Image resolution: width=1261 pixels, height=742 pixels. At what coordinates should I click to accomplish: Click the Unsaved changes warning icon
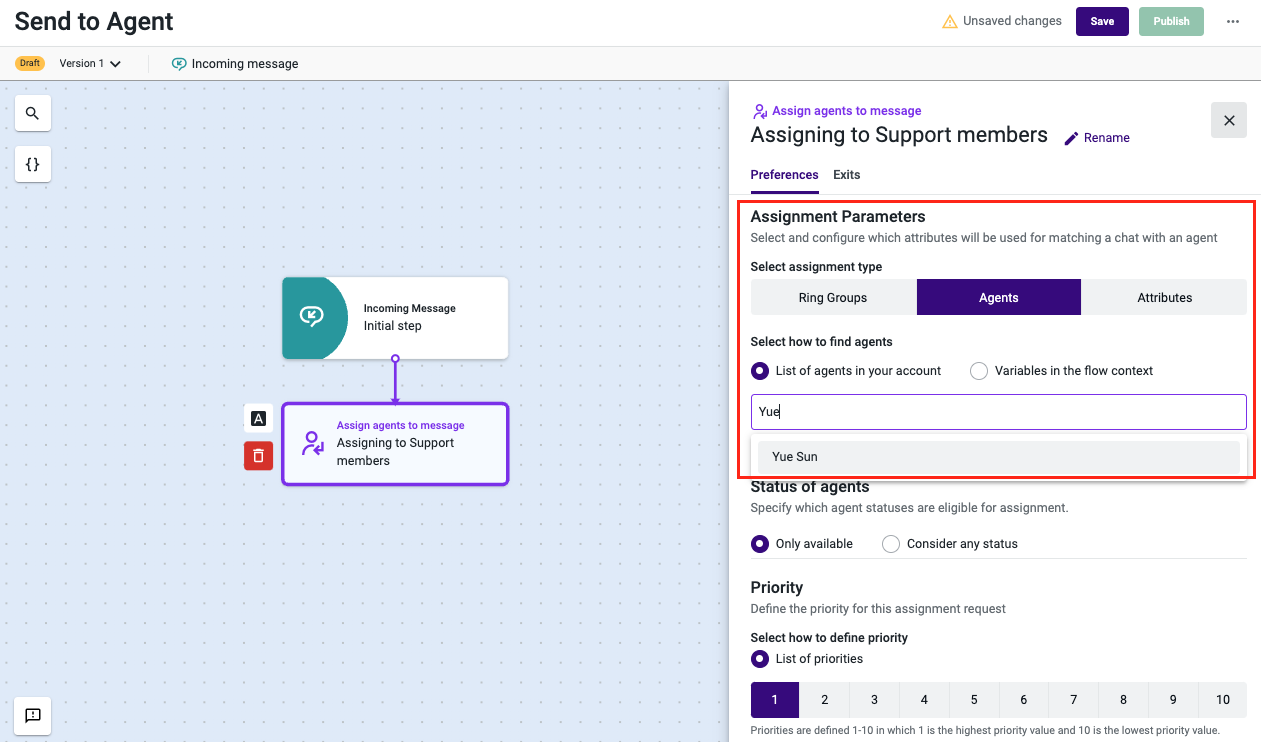(x=950, y=21)
